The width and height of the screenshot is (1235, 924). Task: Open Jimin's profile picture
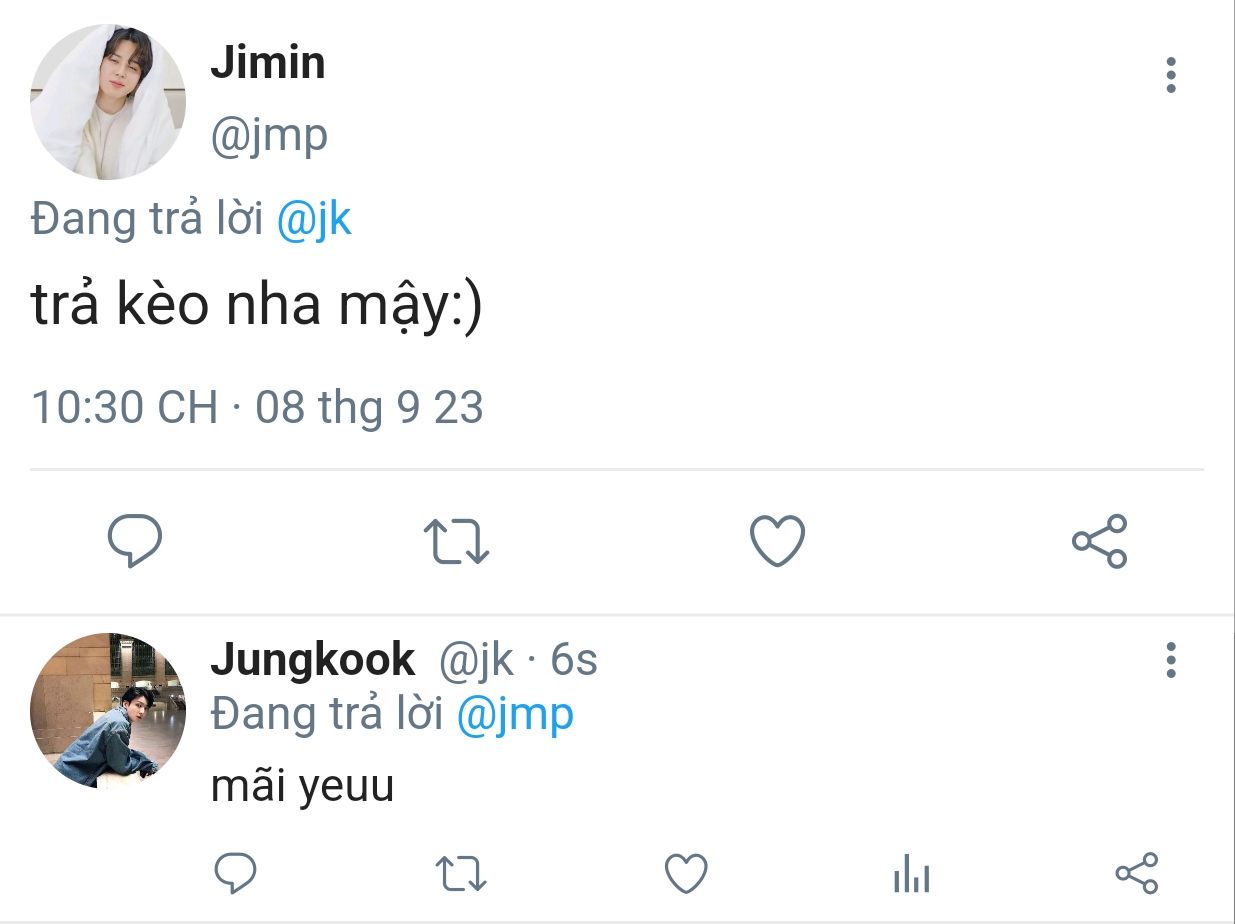click(x=108, y=102)
